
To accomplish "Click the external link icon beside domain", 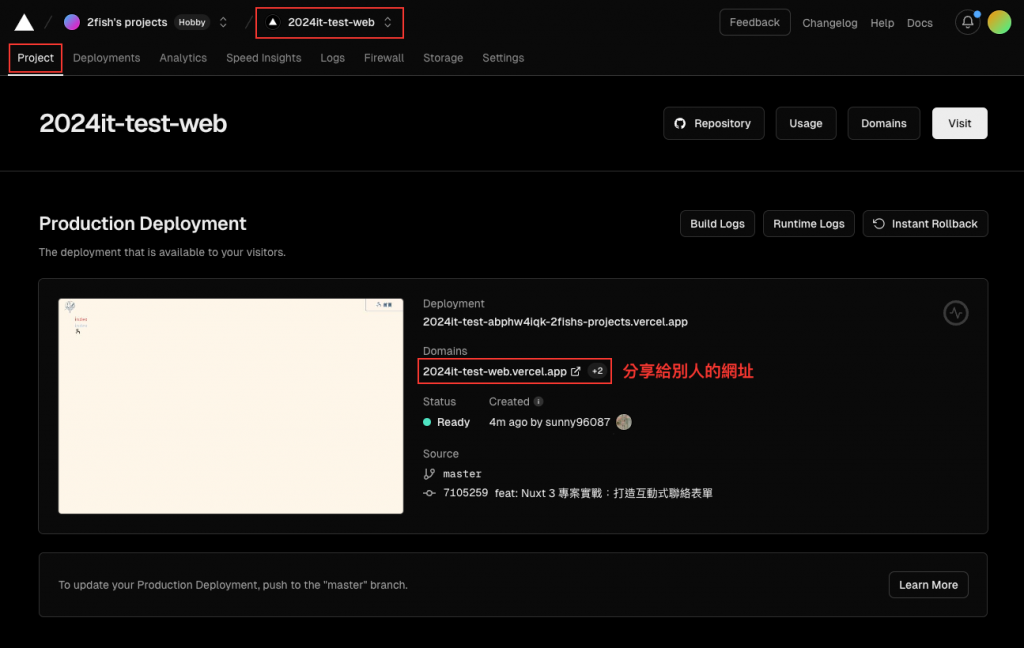I will click(575, 371).
